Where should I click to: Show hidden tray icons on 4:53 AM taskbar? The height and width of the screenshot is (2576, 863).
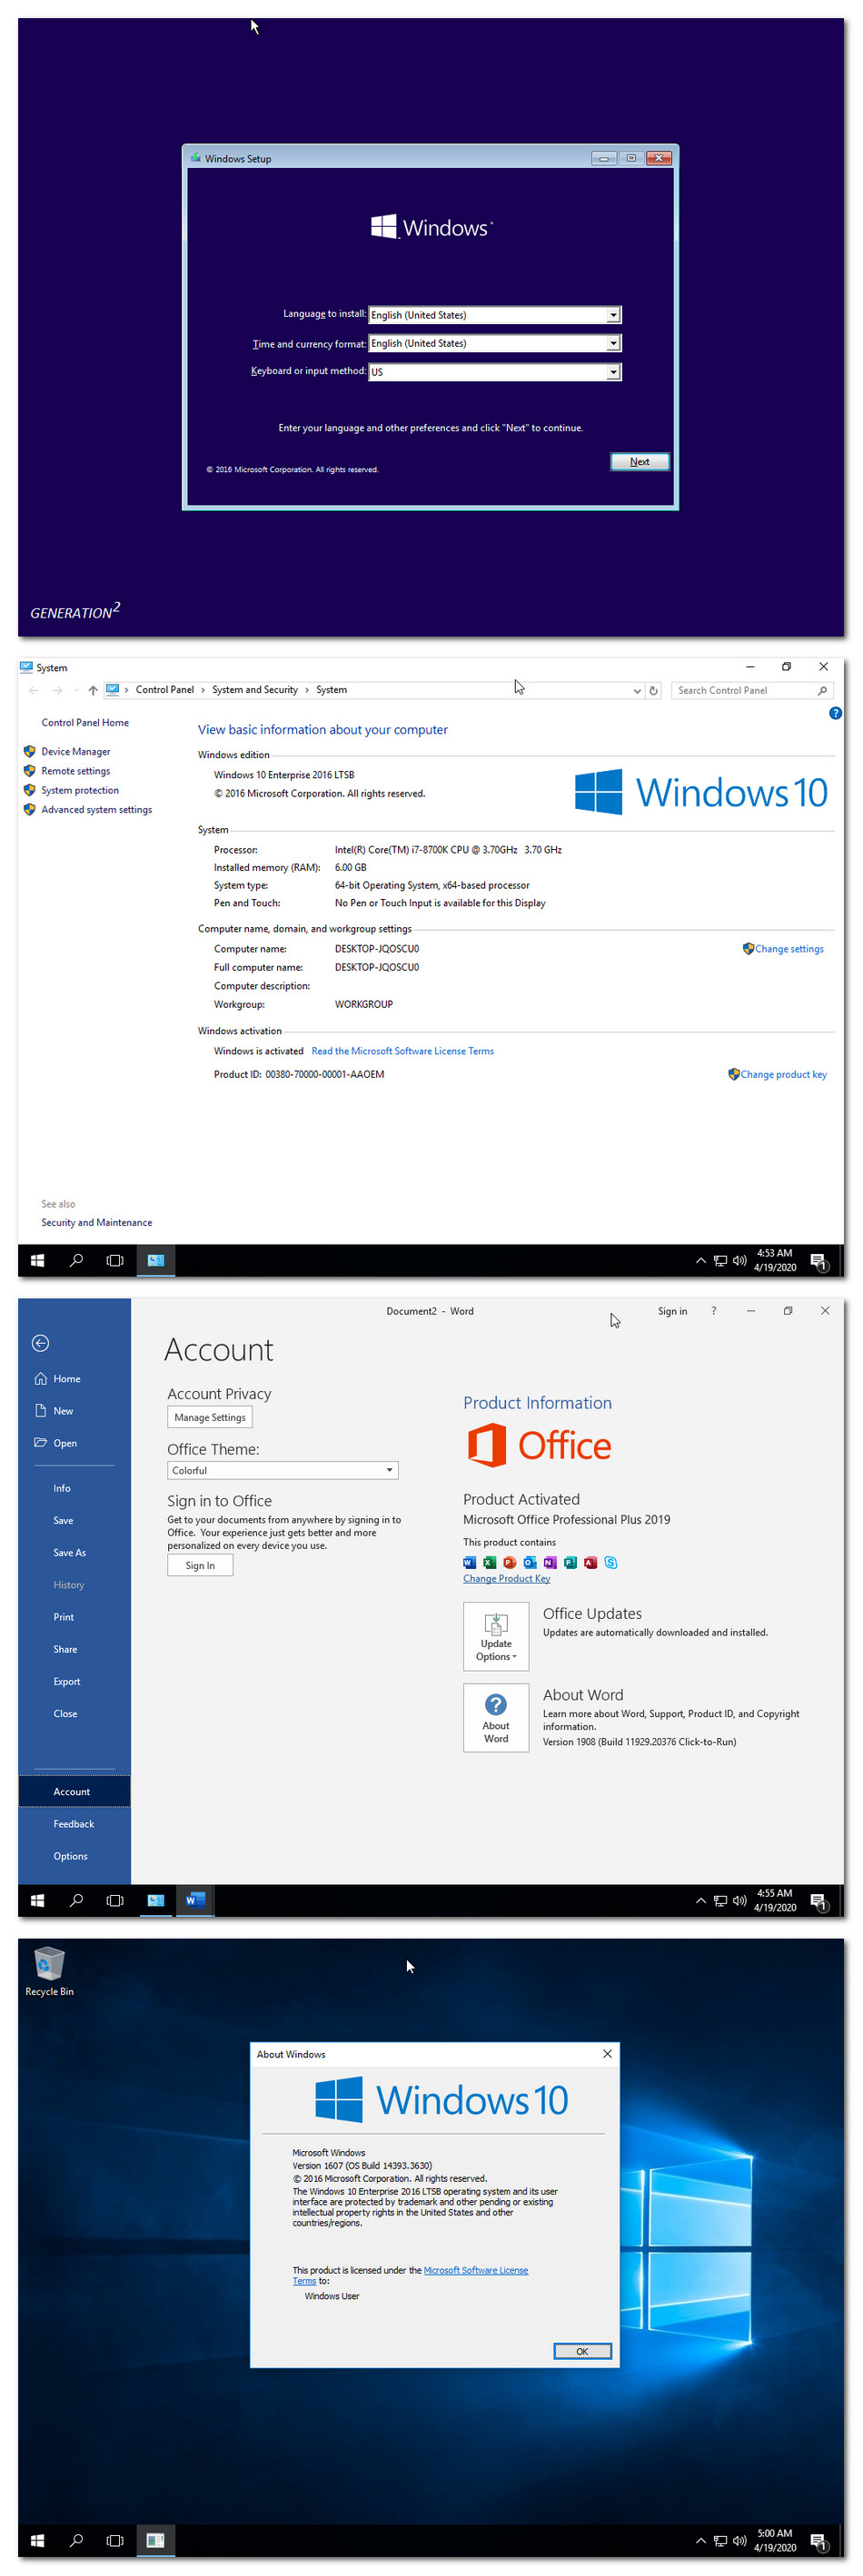point(701,1260)
